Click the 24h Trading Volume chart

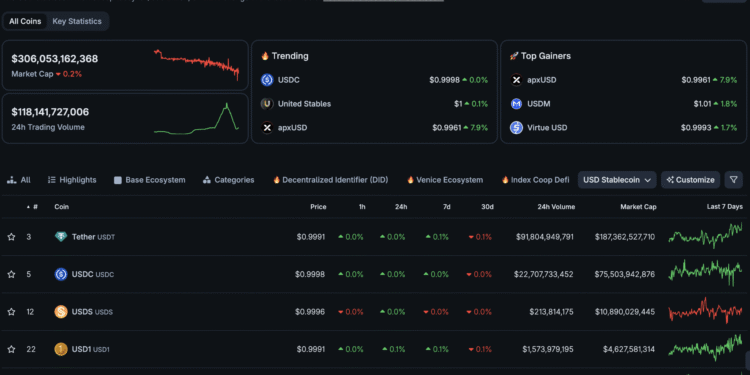(x=197, y=119)
